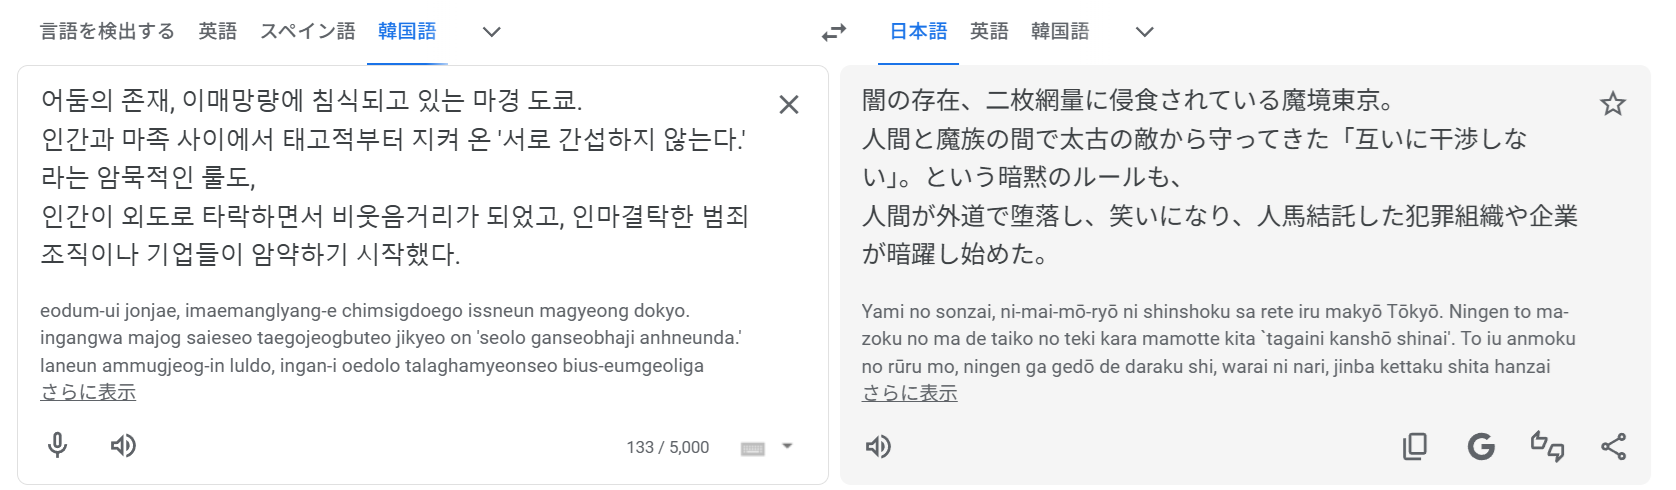Screen dimensions: 1676x490
Task: Toggle the virtual keyboard icon
Action: point(753,448)
